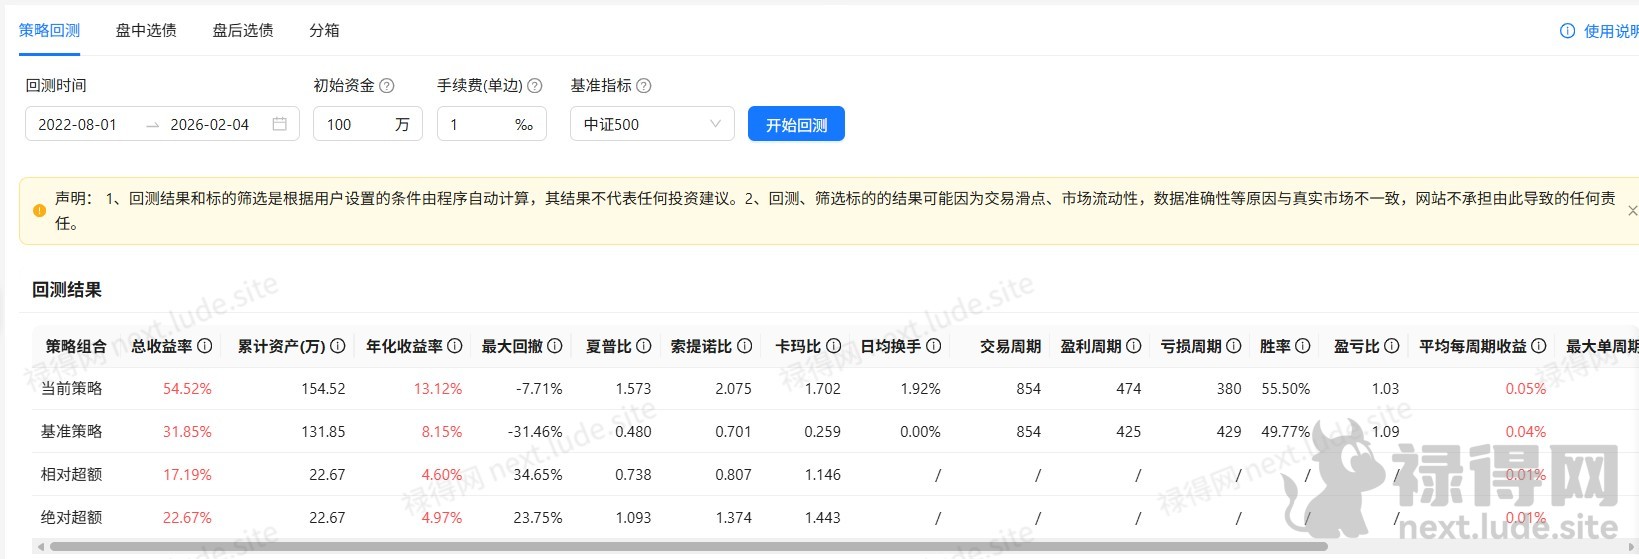1639x559 pixels.
Task: Click the info icon next to 总收益率
Action: tap(205, 346)
